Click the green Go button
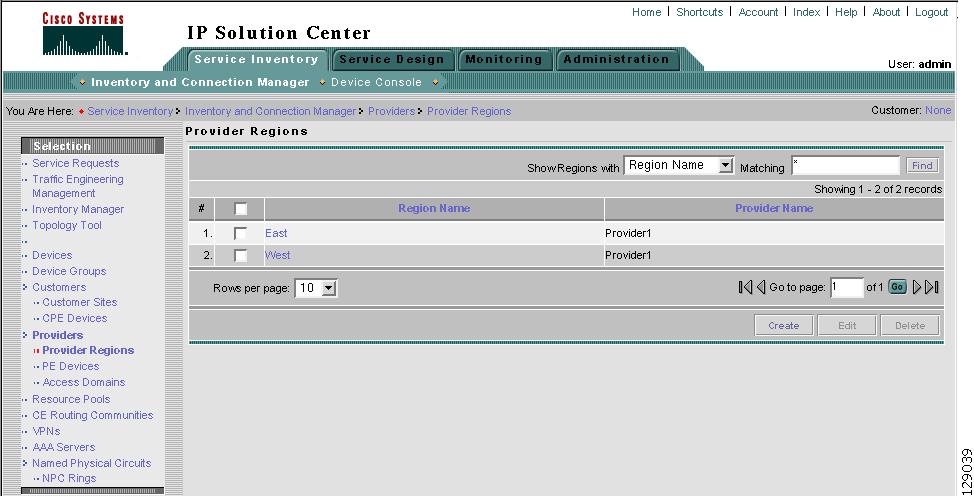The width and height of the screenshot is (974, 496). tap(898, 287)
